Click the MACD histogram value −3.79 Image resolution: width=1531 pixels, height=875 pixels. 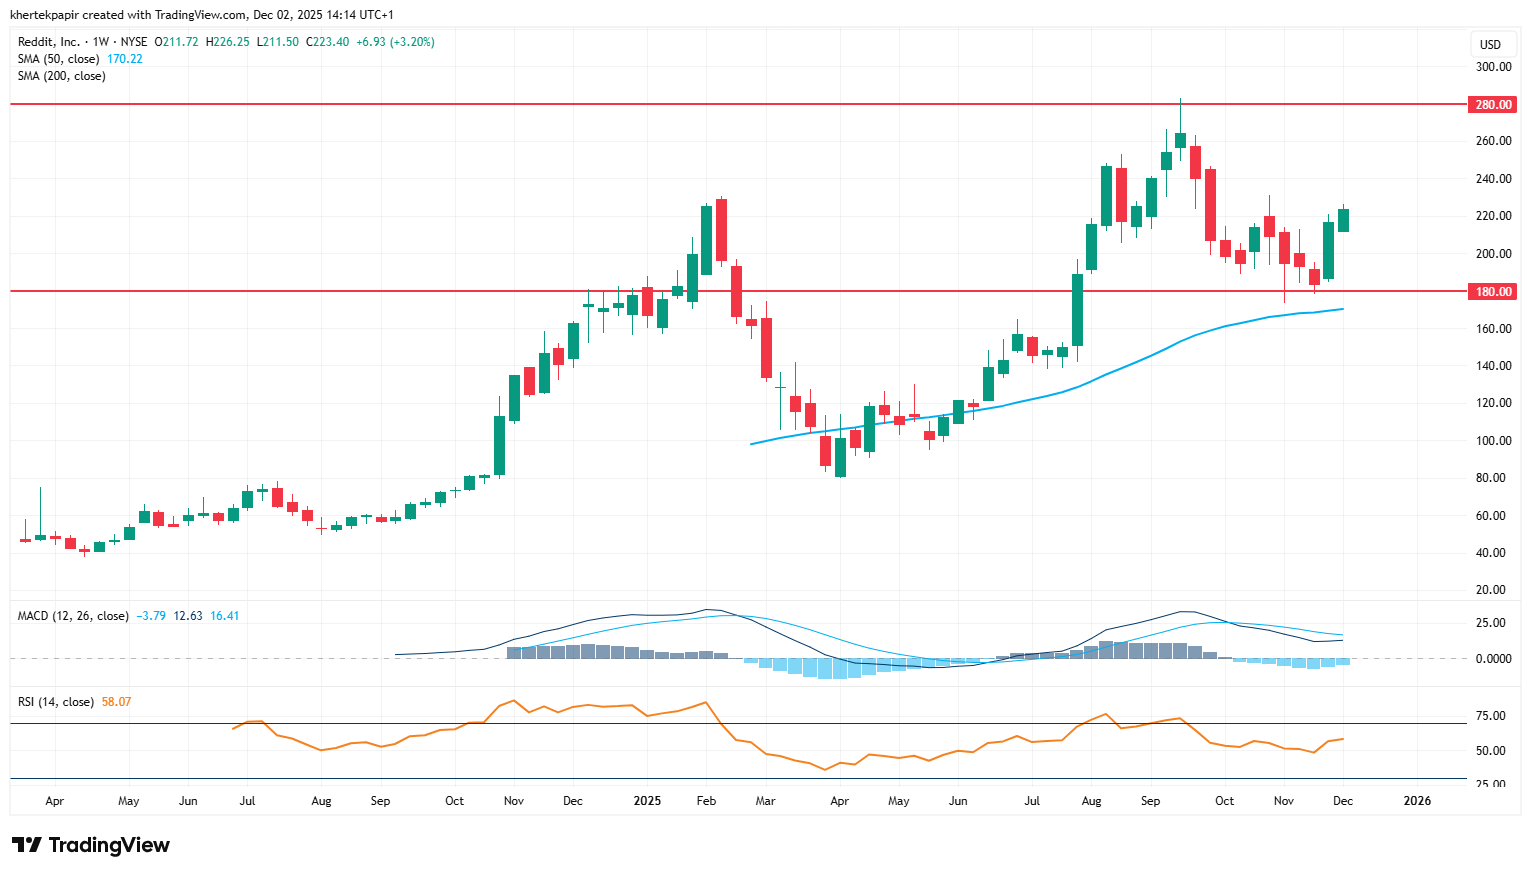tap(151, 616)
